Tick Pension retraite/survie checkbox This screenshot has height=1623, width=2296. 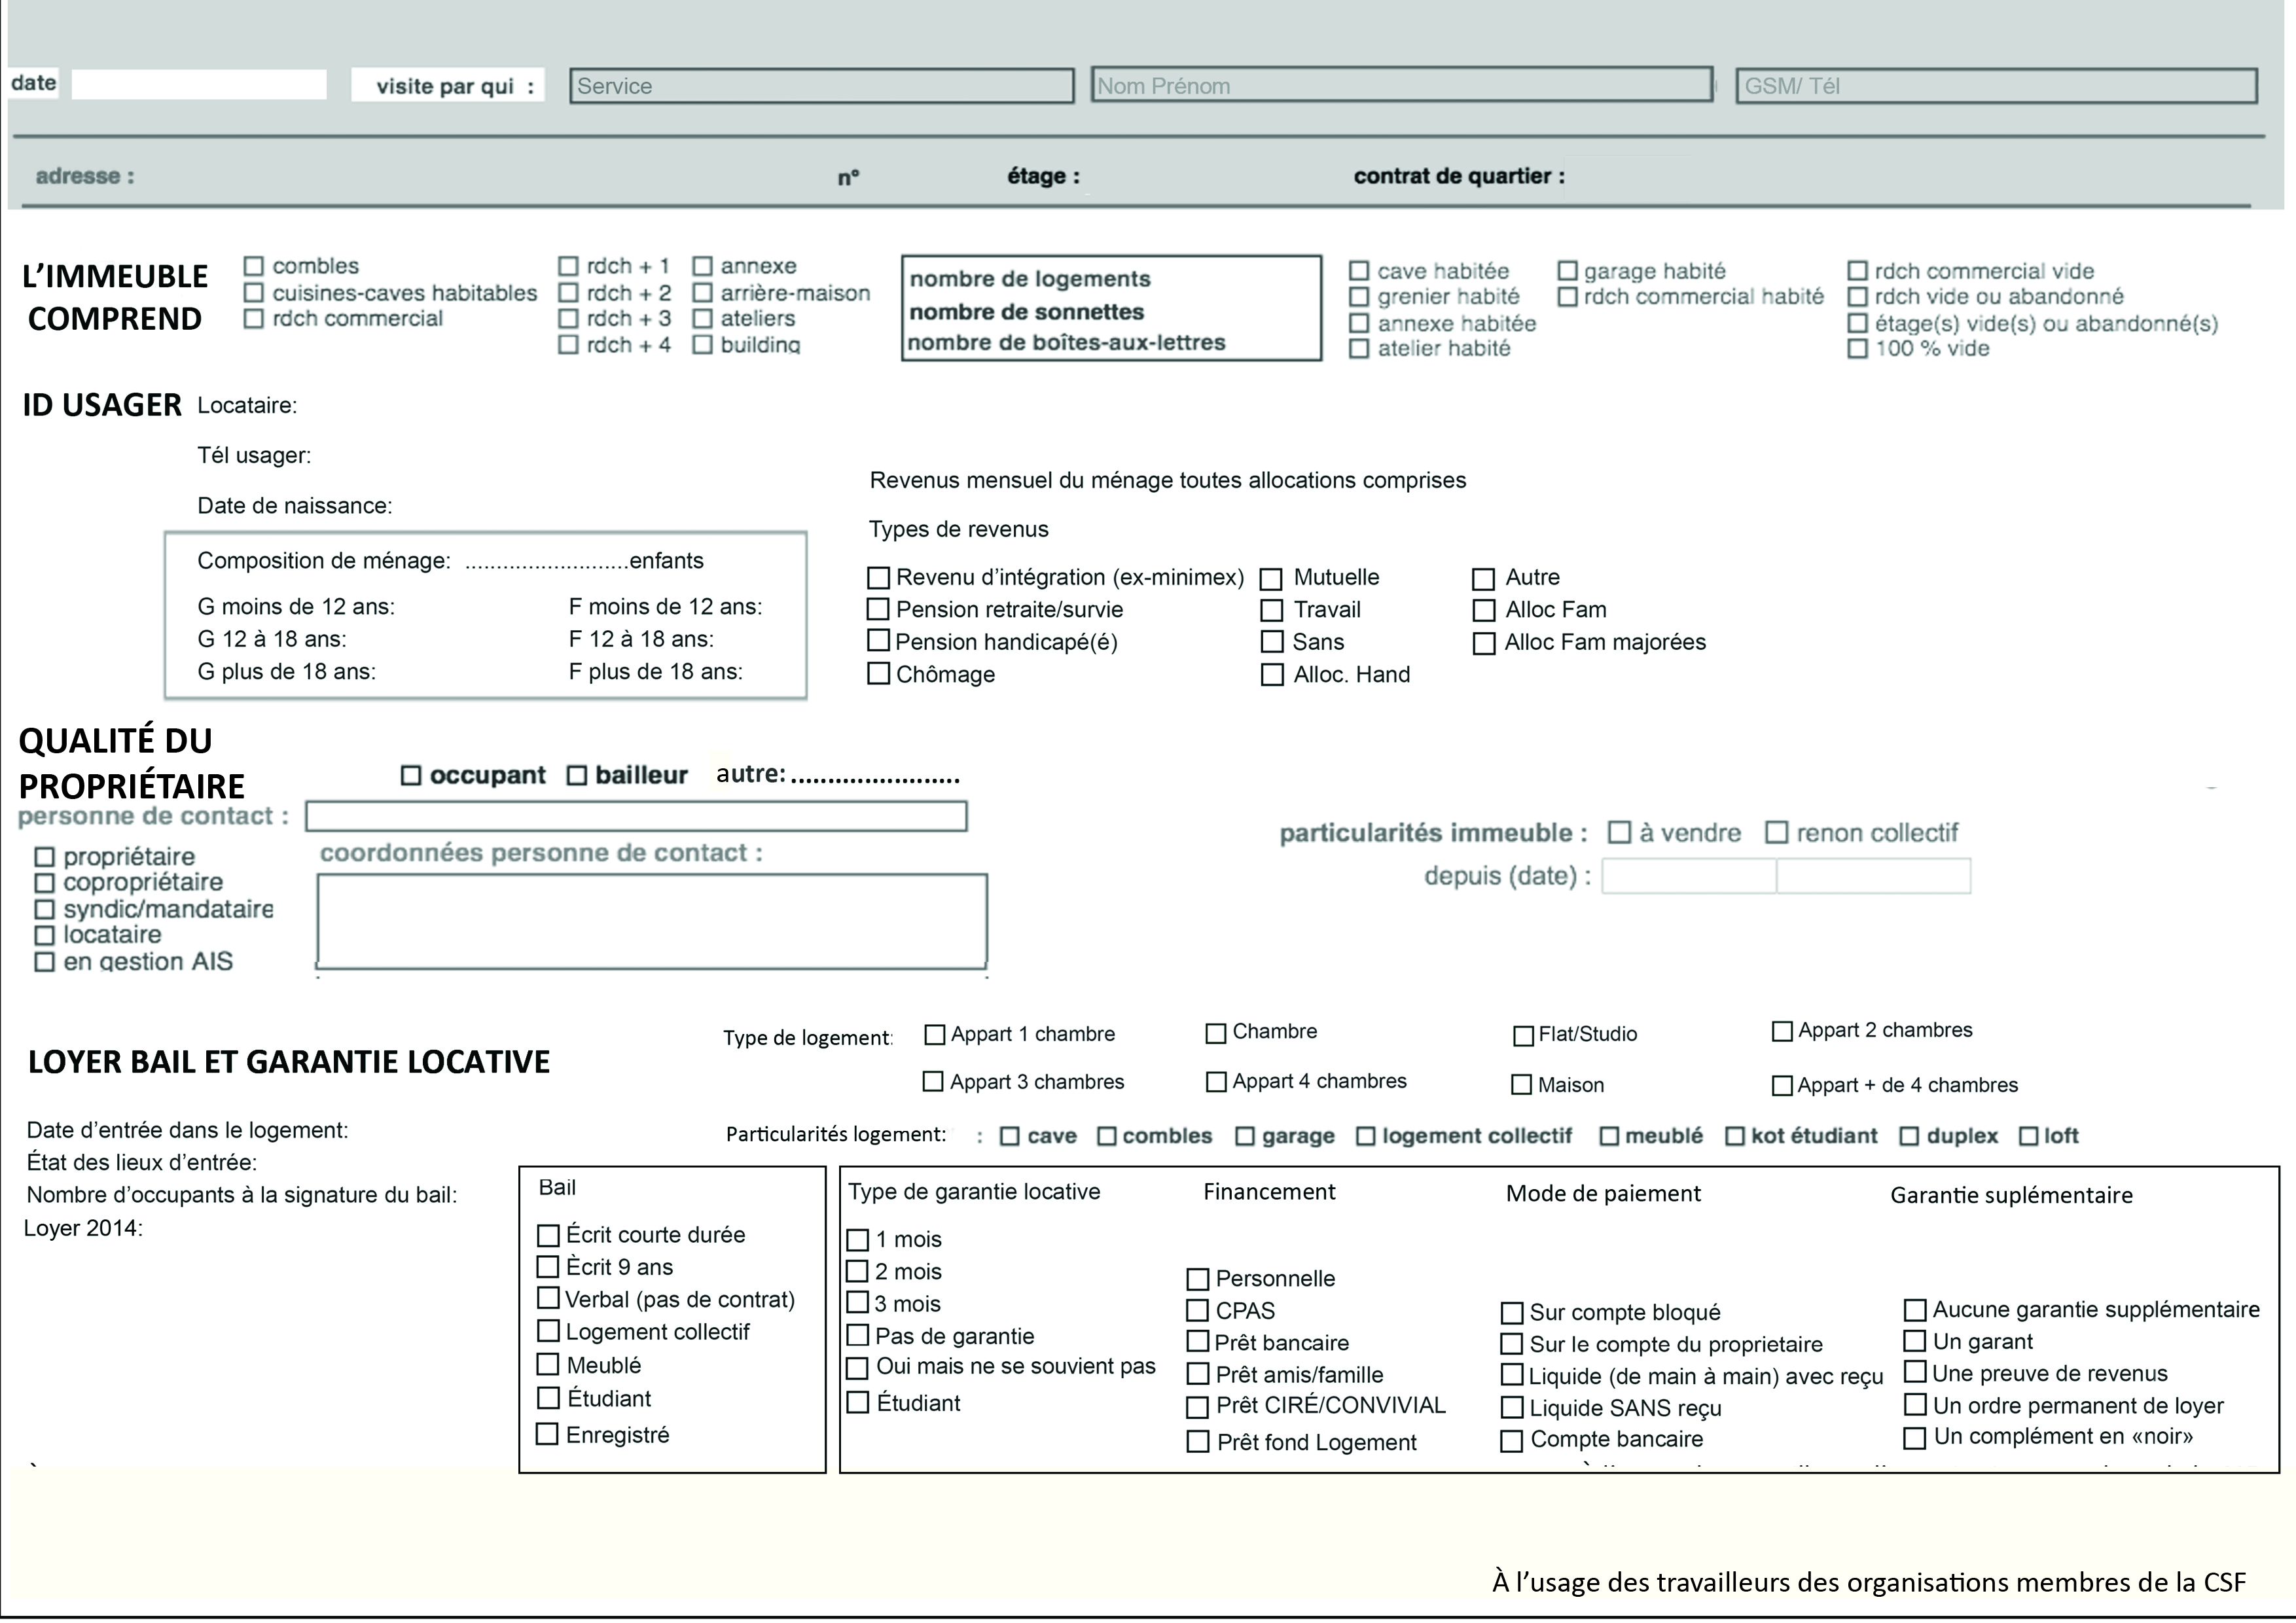click(x=878, y=609)
